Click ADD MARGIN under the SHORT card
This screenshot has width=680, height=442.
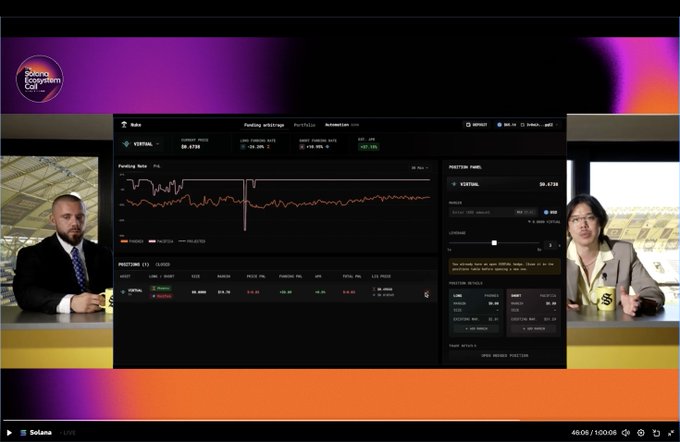tap(533, 329)
